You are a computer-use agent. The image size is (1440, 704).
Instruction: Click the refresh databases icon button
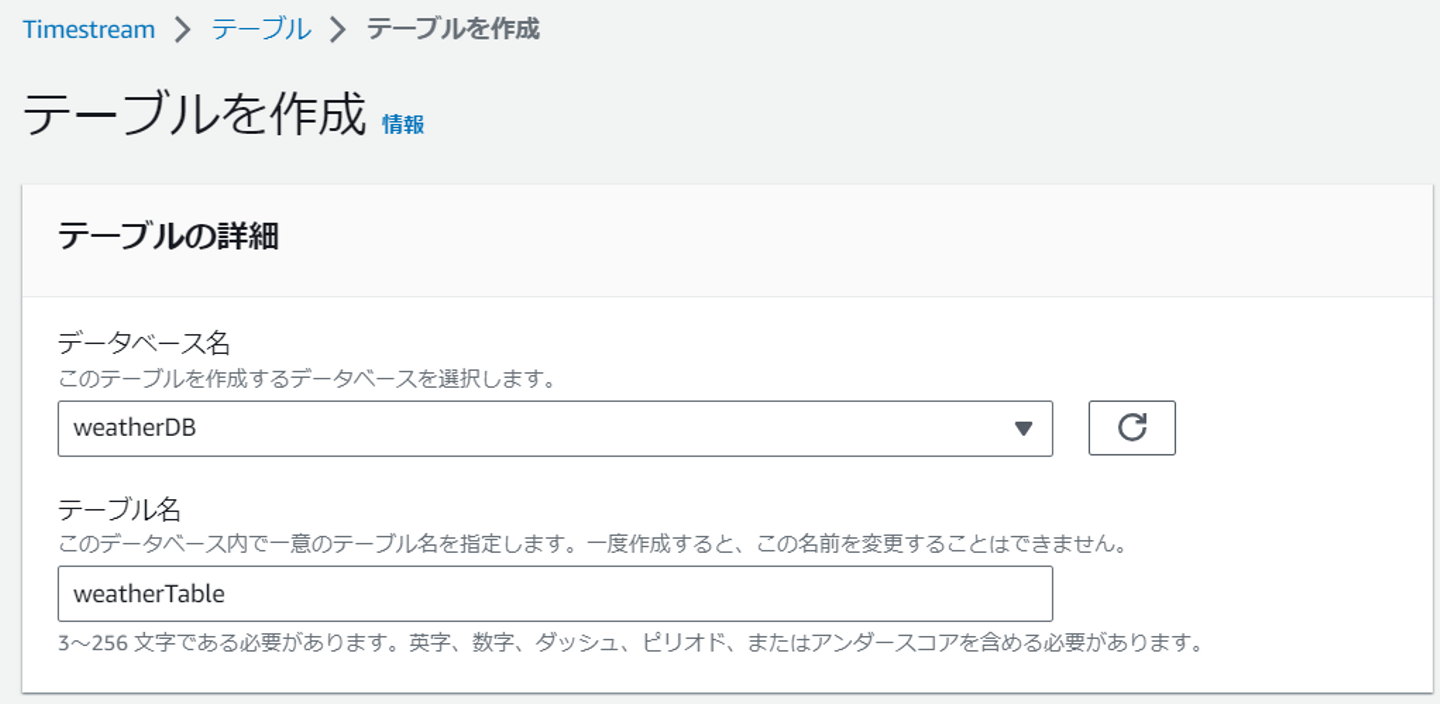click(1131, 428)
